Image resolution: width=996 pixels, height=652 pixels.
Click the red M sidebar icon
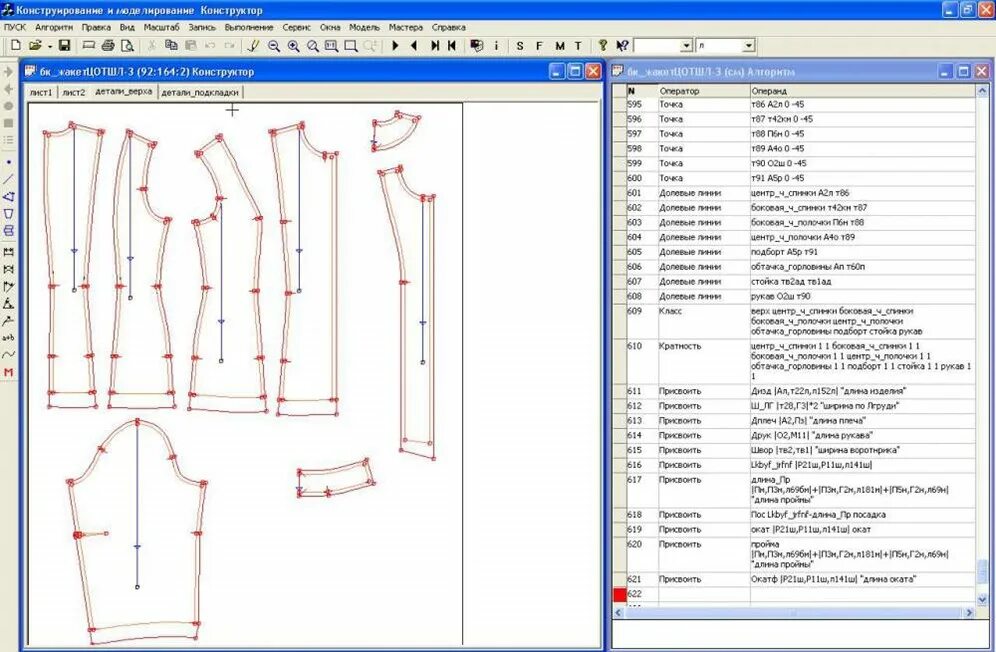click(9, 372)
